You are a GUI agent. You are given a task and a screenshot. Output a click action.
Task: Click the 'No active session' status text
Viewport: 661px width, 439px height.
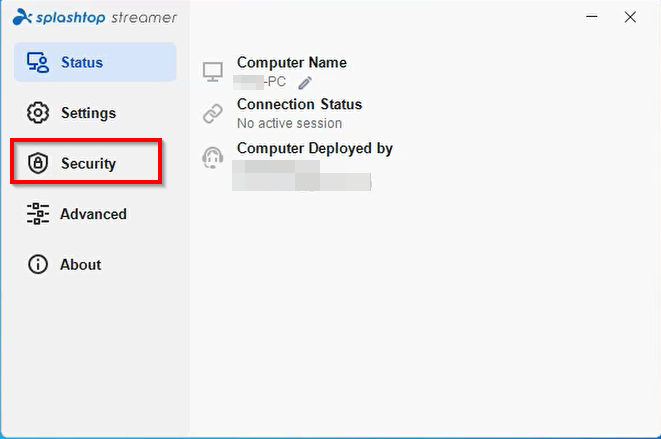(x=290, y=124)
